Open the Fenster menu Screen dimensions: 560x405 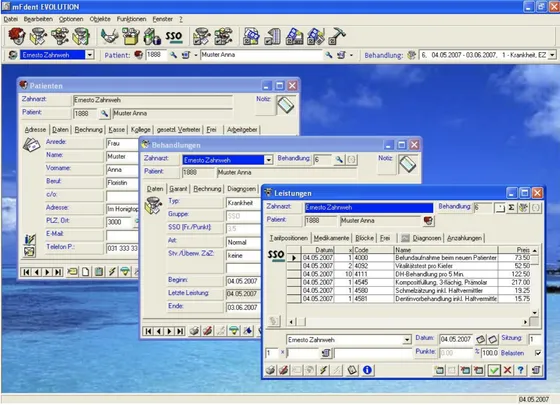[162, 19]
